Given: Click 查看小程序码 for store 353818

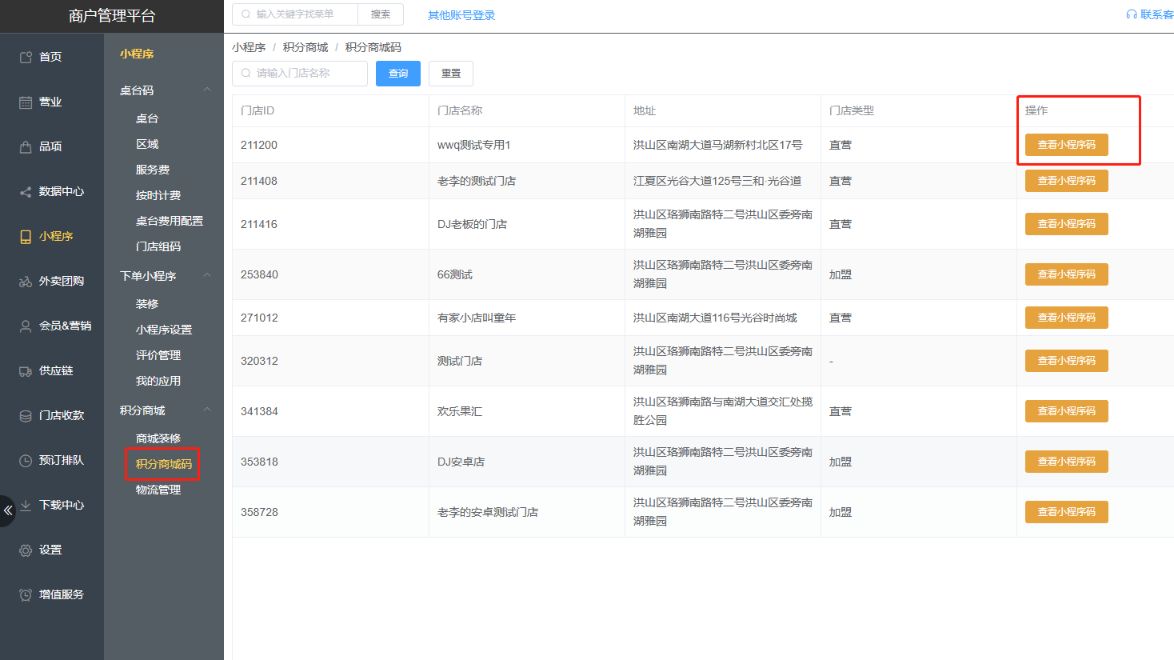Looking at the screenshot, I should [x=1066, y=461].
